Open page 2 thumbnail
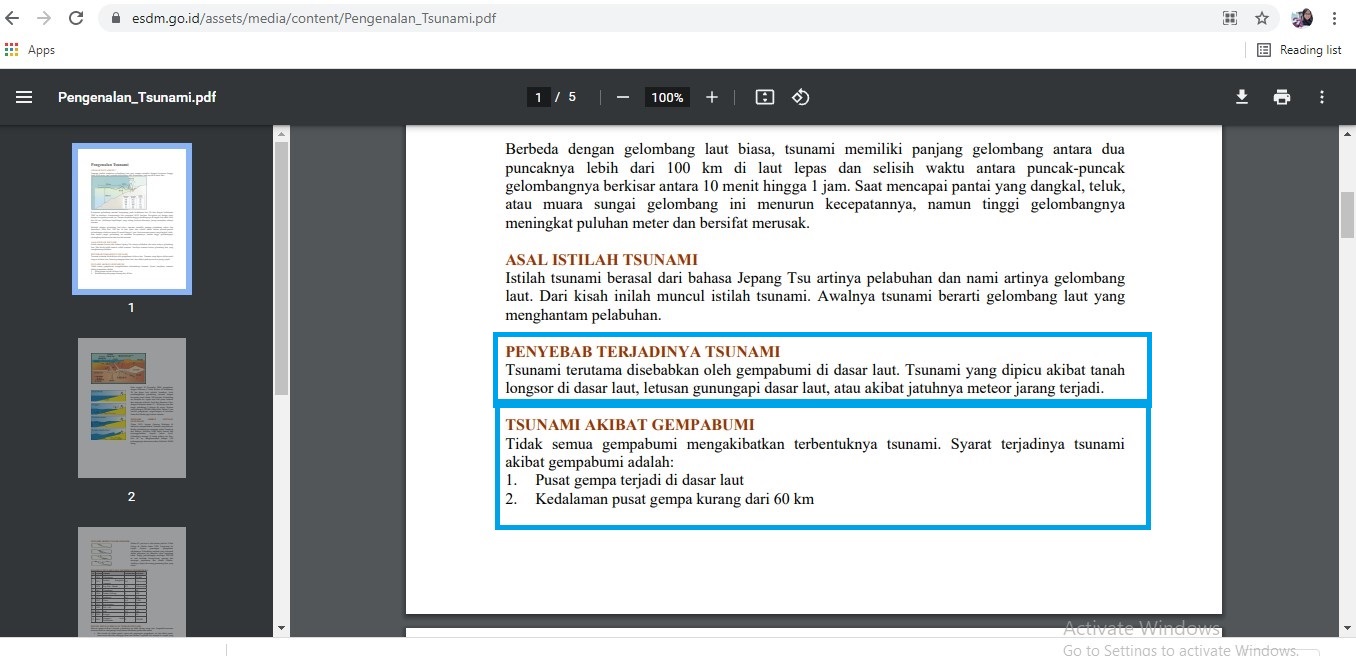Viewport: 1356px width, 656px height. click(x=132, y=408)
